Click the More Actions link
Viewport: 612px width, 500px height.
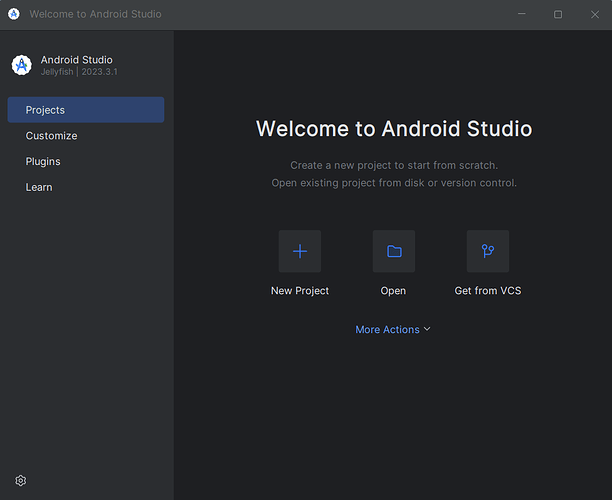387,330
